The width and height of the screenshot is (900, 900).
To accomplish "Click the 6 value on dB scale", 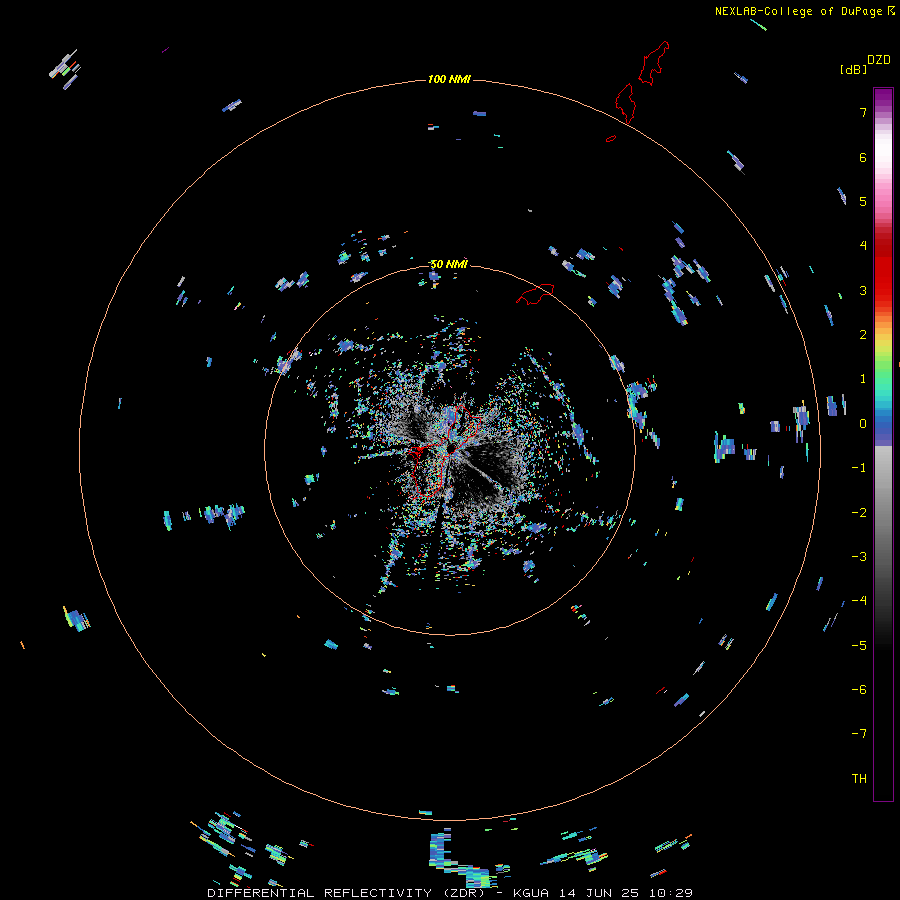I will [863, 157].
